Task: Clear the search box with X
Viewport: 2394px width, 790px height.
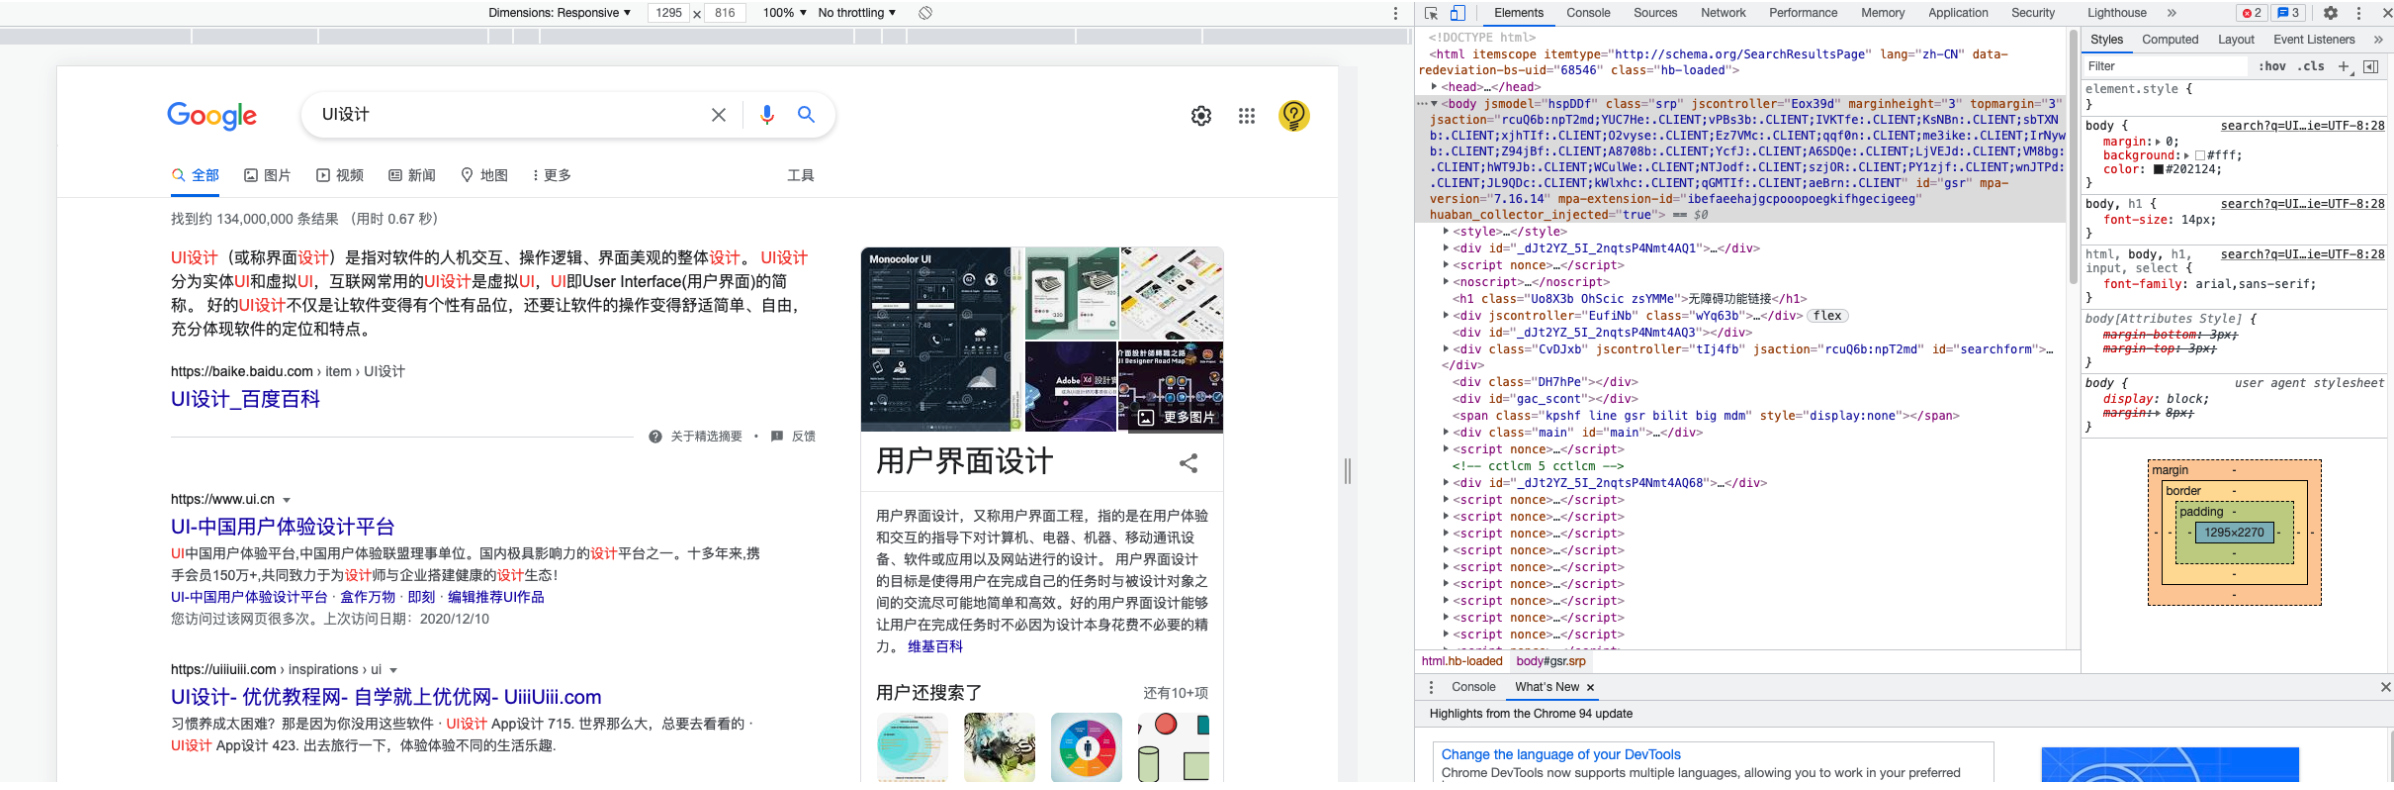Action: (718, 115)
